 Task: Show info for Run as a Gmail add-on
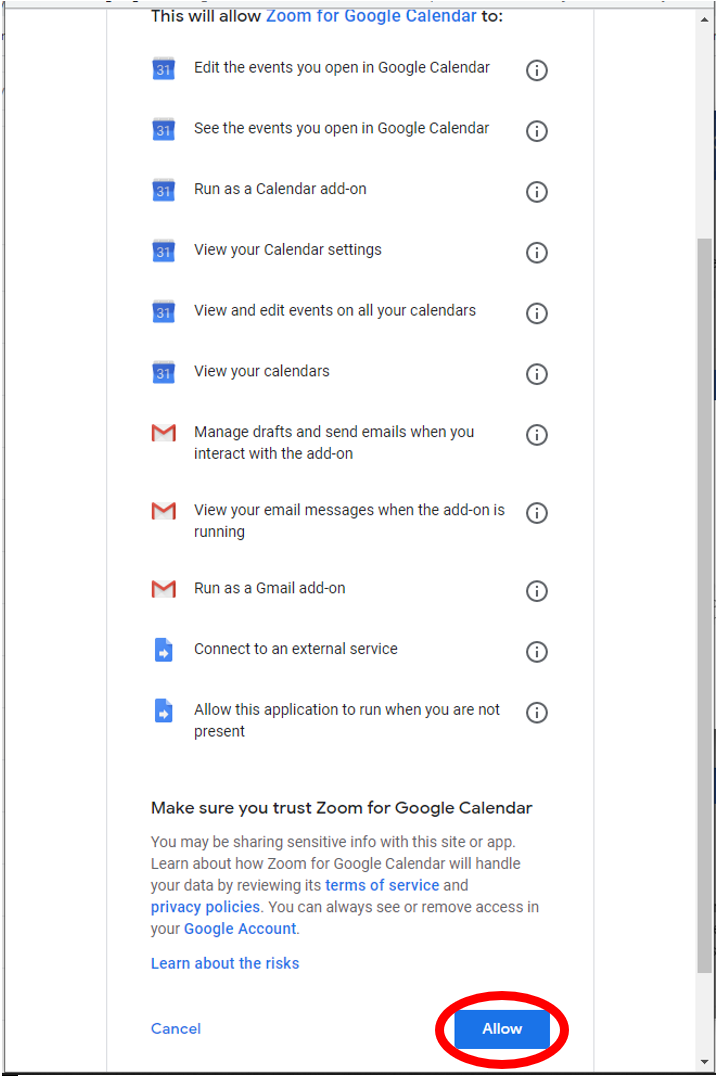coord(536,591)
